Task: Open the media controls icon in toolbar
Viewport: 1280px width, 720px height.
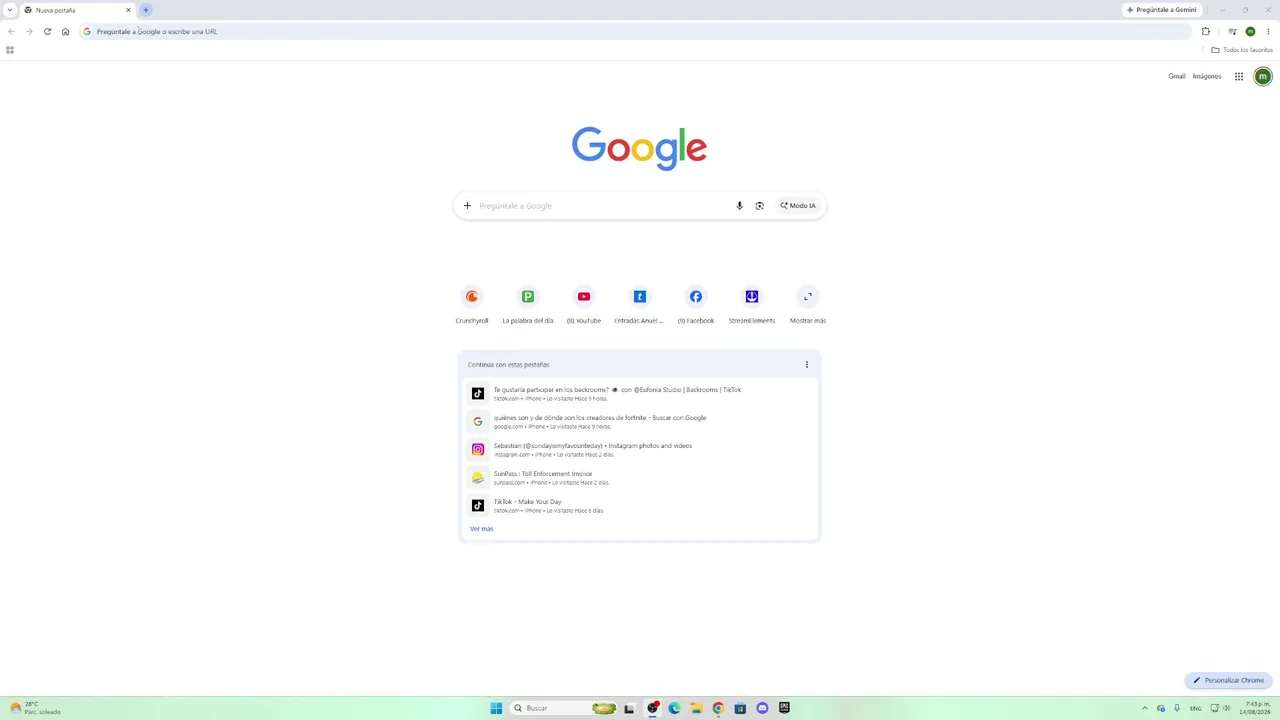Action: (x=1232, y=31)
